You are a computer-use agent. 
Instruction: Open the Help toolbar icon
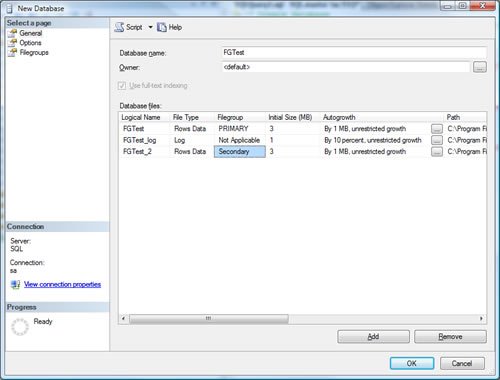(x=162, y=27)
